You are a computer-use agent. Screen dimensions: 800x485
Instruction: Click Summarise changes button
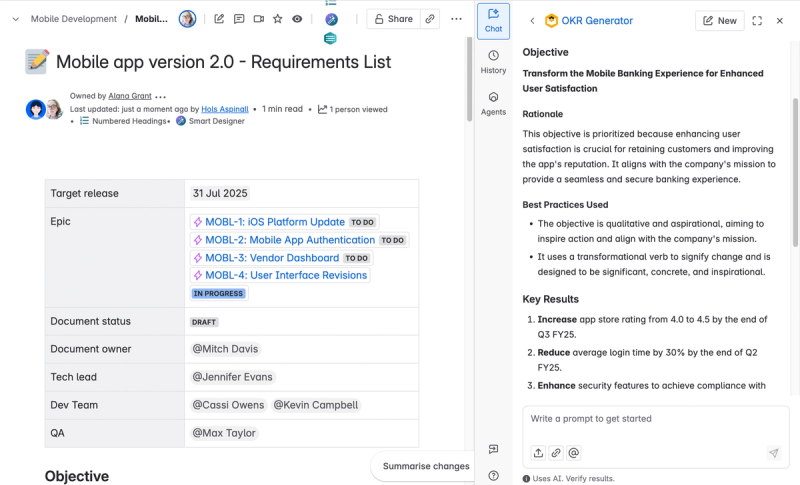(426, 466)
